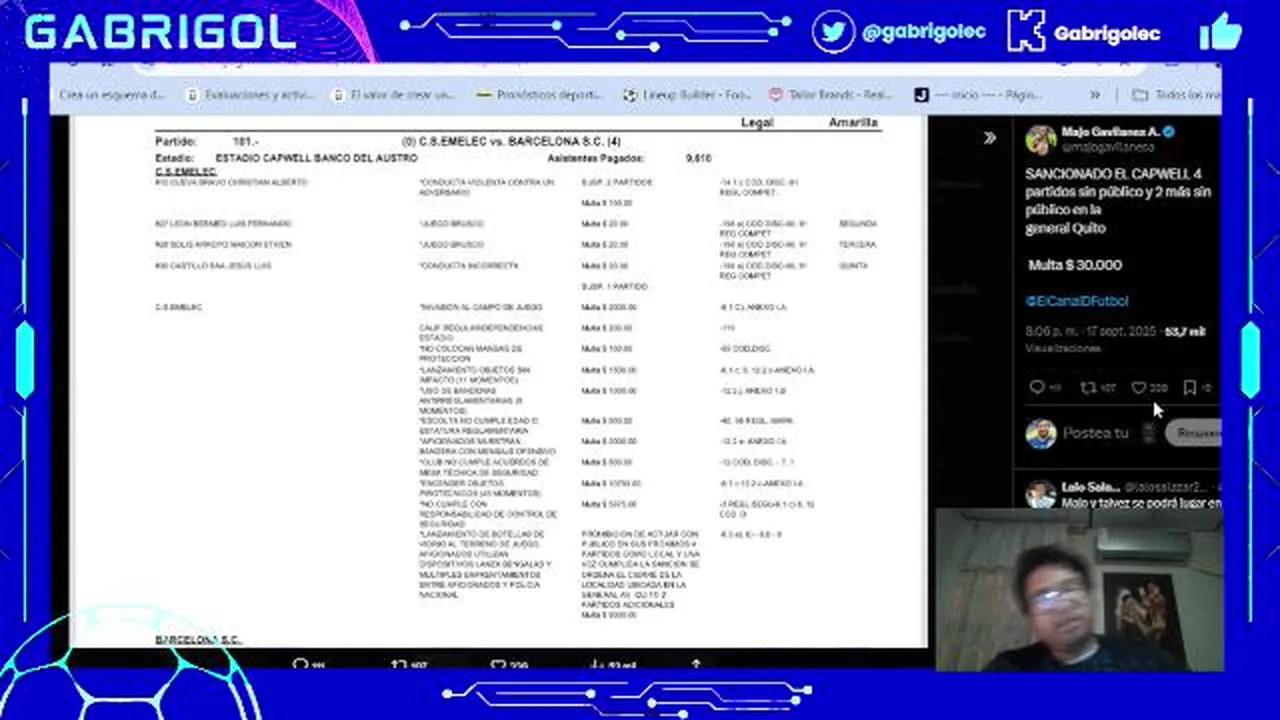1280x720 pixels.
Task: Click the heart icon below the image
Action: [x=497, y=664]
